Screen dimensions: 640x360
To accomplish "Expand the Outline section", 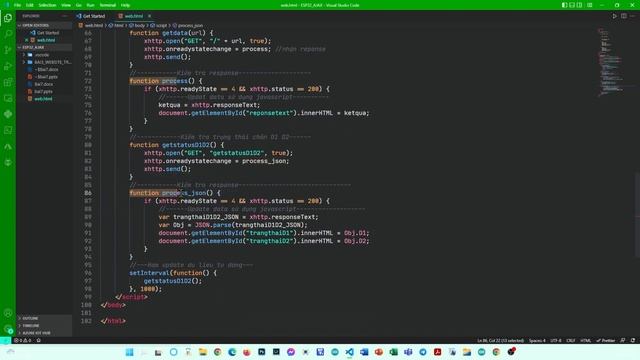I will pos(44,318).
